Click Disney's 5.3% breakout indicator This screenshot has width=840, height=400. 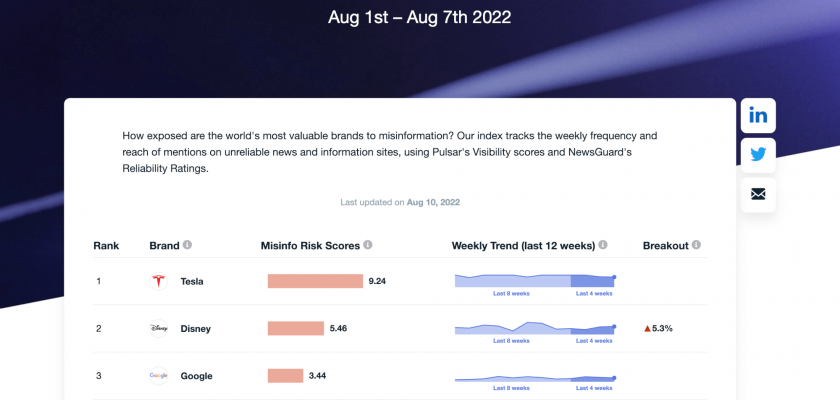pos(658,328)
